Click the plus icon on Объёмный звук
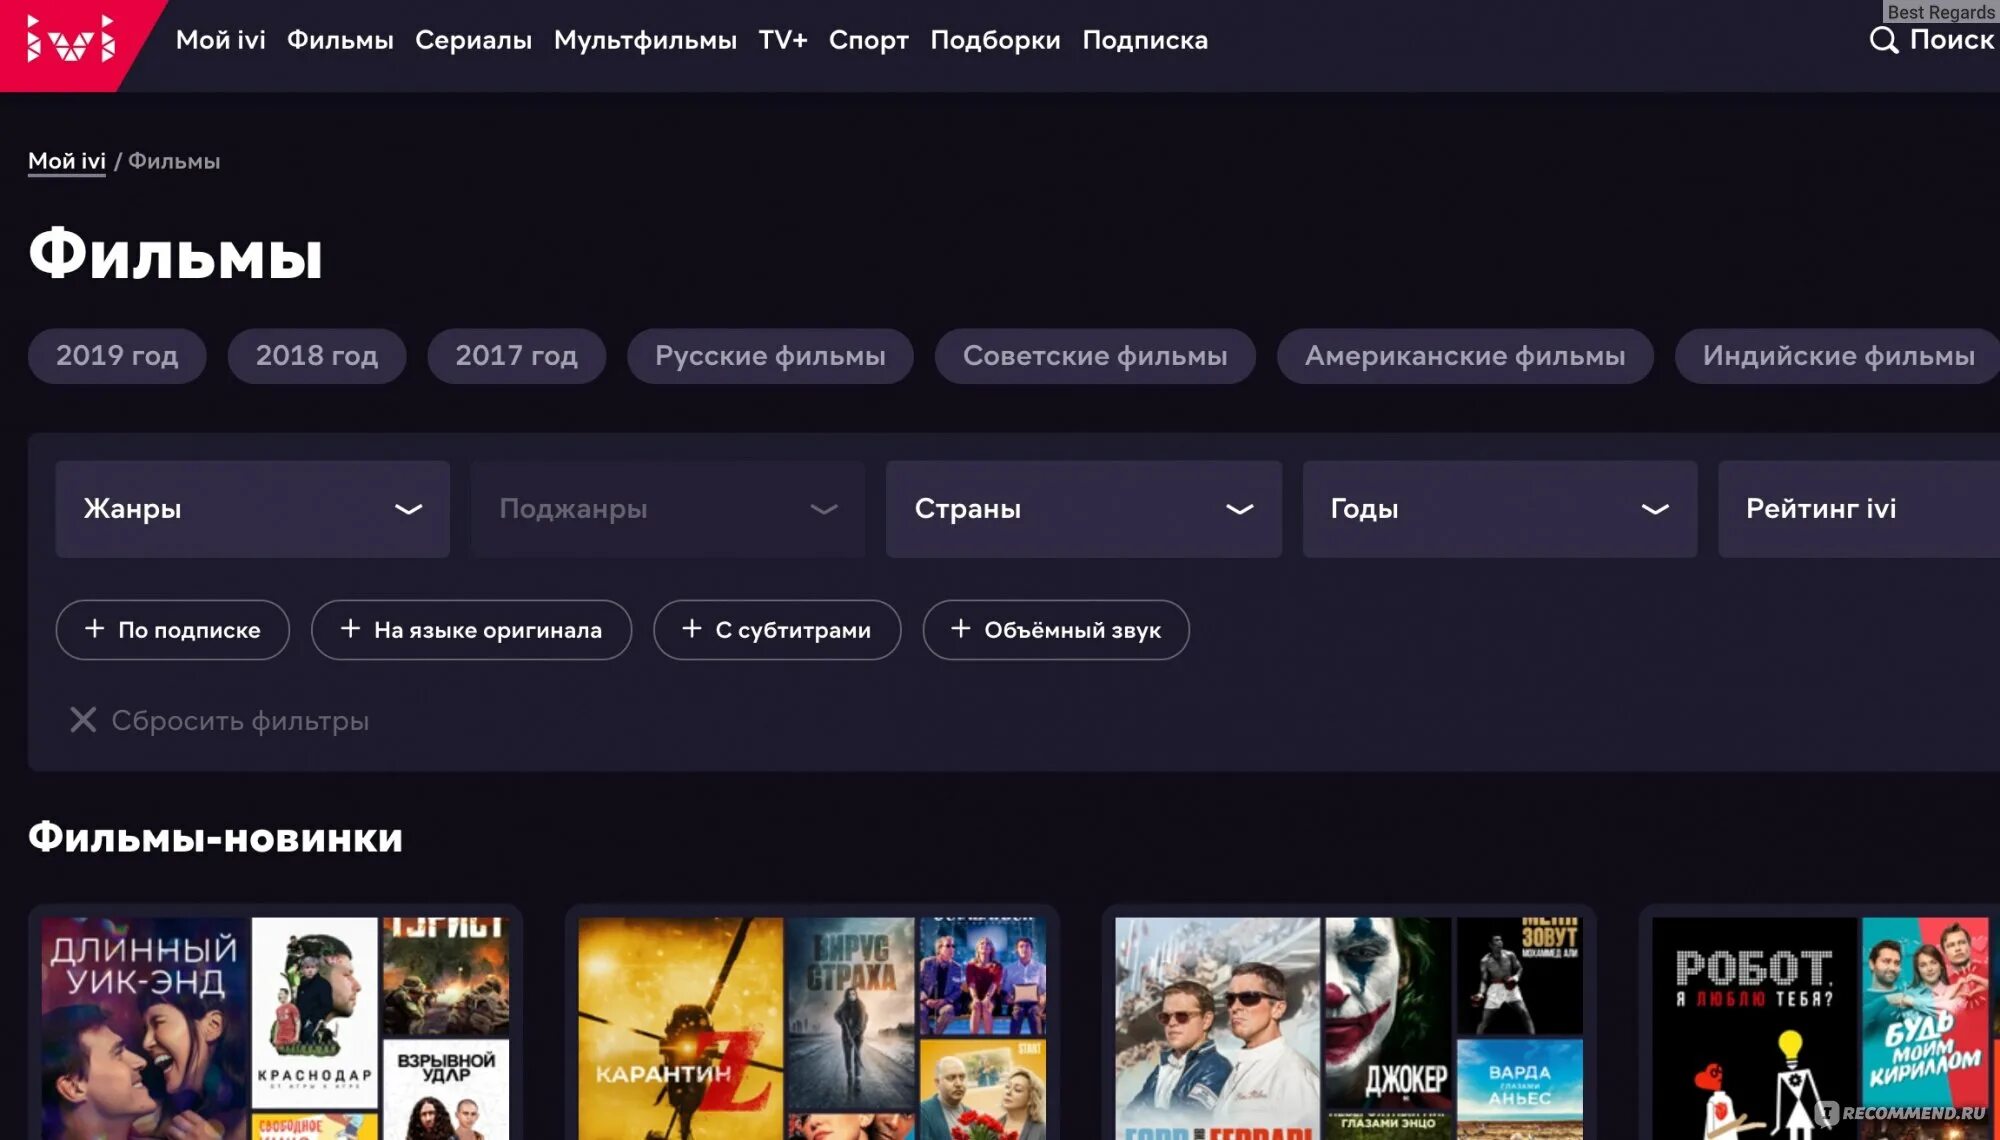Viewport: 2000px width, 1140px height. point(960,629)
